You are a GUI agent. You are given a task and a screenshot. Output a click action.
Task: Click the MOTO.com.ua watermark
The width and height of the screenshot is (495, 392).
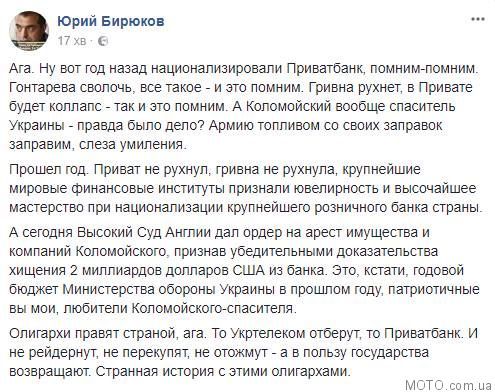[448, 385]
